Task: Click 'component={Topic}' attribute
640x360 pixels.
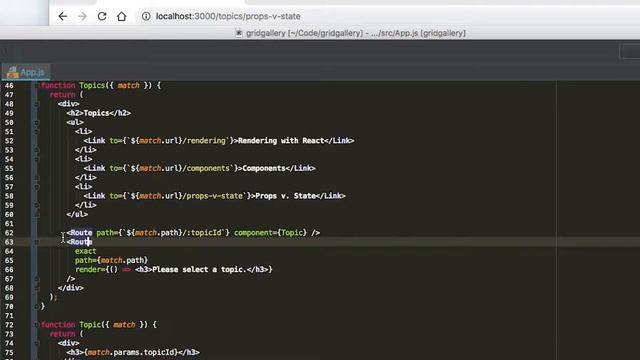Action: 271,233
